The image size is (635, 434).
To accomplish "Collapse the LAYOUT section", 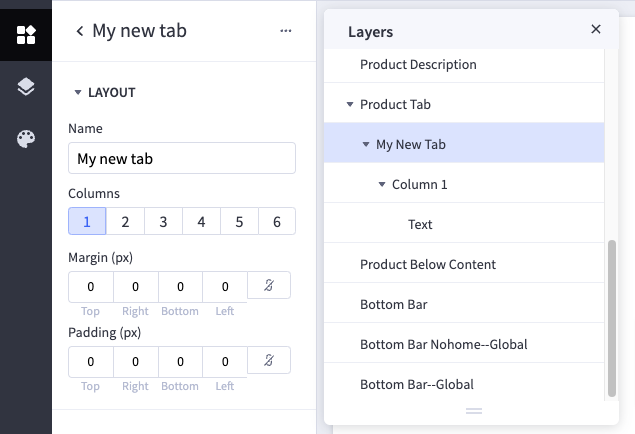I will (78, 93).
